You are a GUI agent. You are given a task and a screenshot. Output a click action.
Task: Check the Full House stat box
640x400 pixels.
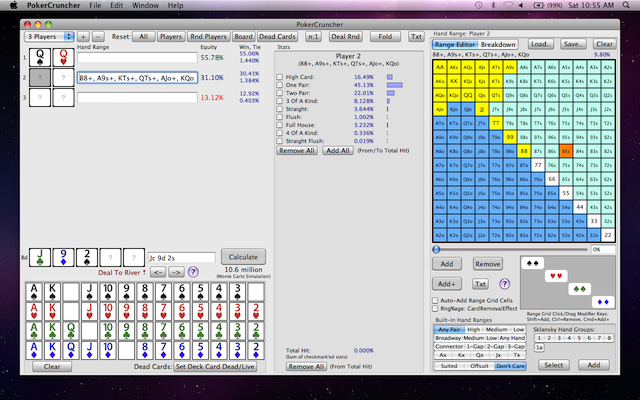[x=280, y=125]
